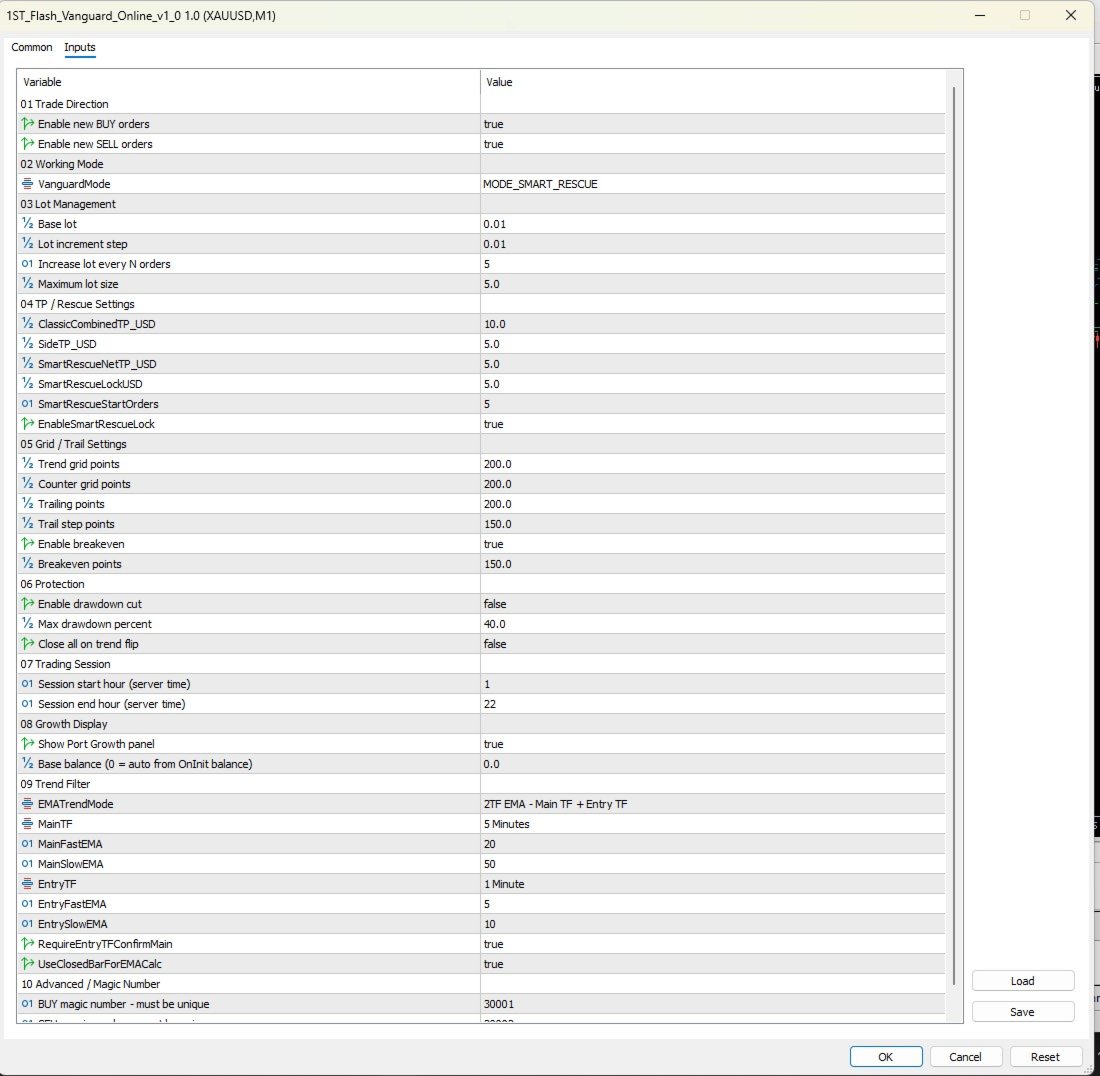
Task: Click the fraction icon beside Base lot
Action: (27, 224)
